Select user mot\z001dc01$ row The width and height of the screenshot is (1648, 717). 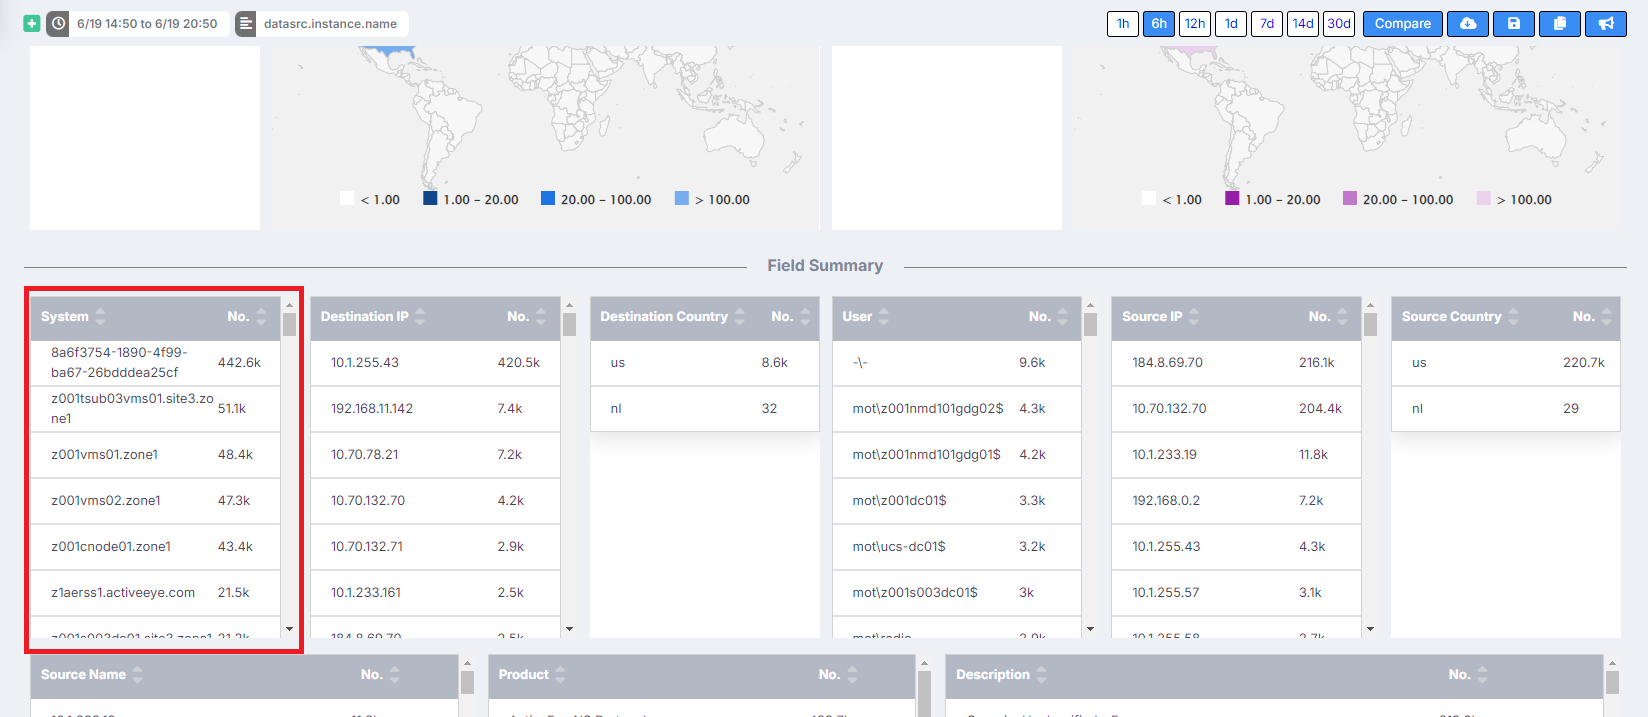click(x=957, y=500)
